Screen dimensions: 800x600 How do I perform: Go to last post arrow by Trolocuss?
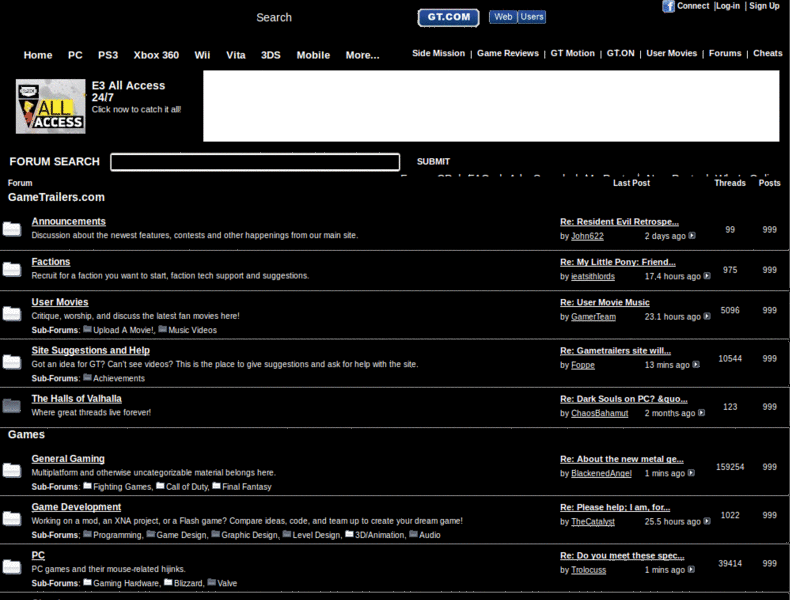tap(691, 569)
